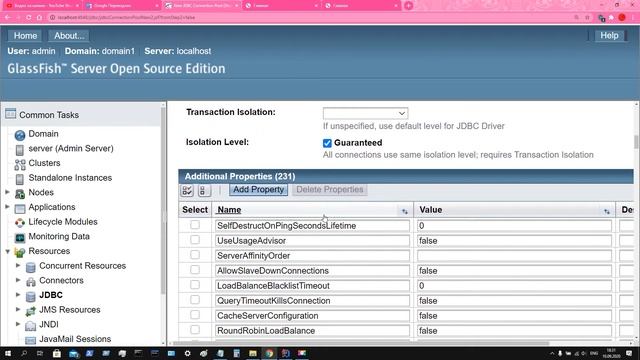Expand the Concurrent Resources node
The width and height of the screenshot is (640, 360).
[18, 265]
